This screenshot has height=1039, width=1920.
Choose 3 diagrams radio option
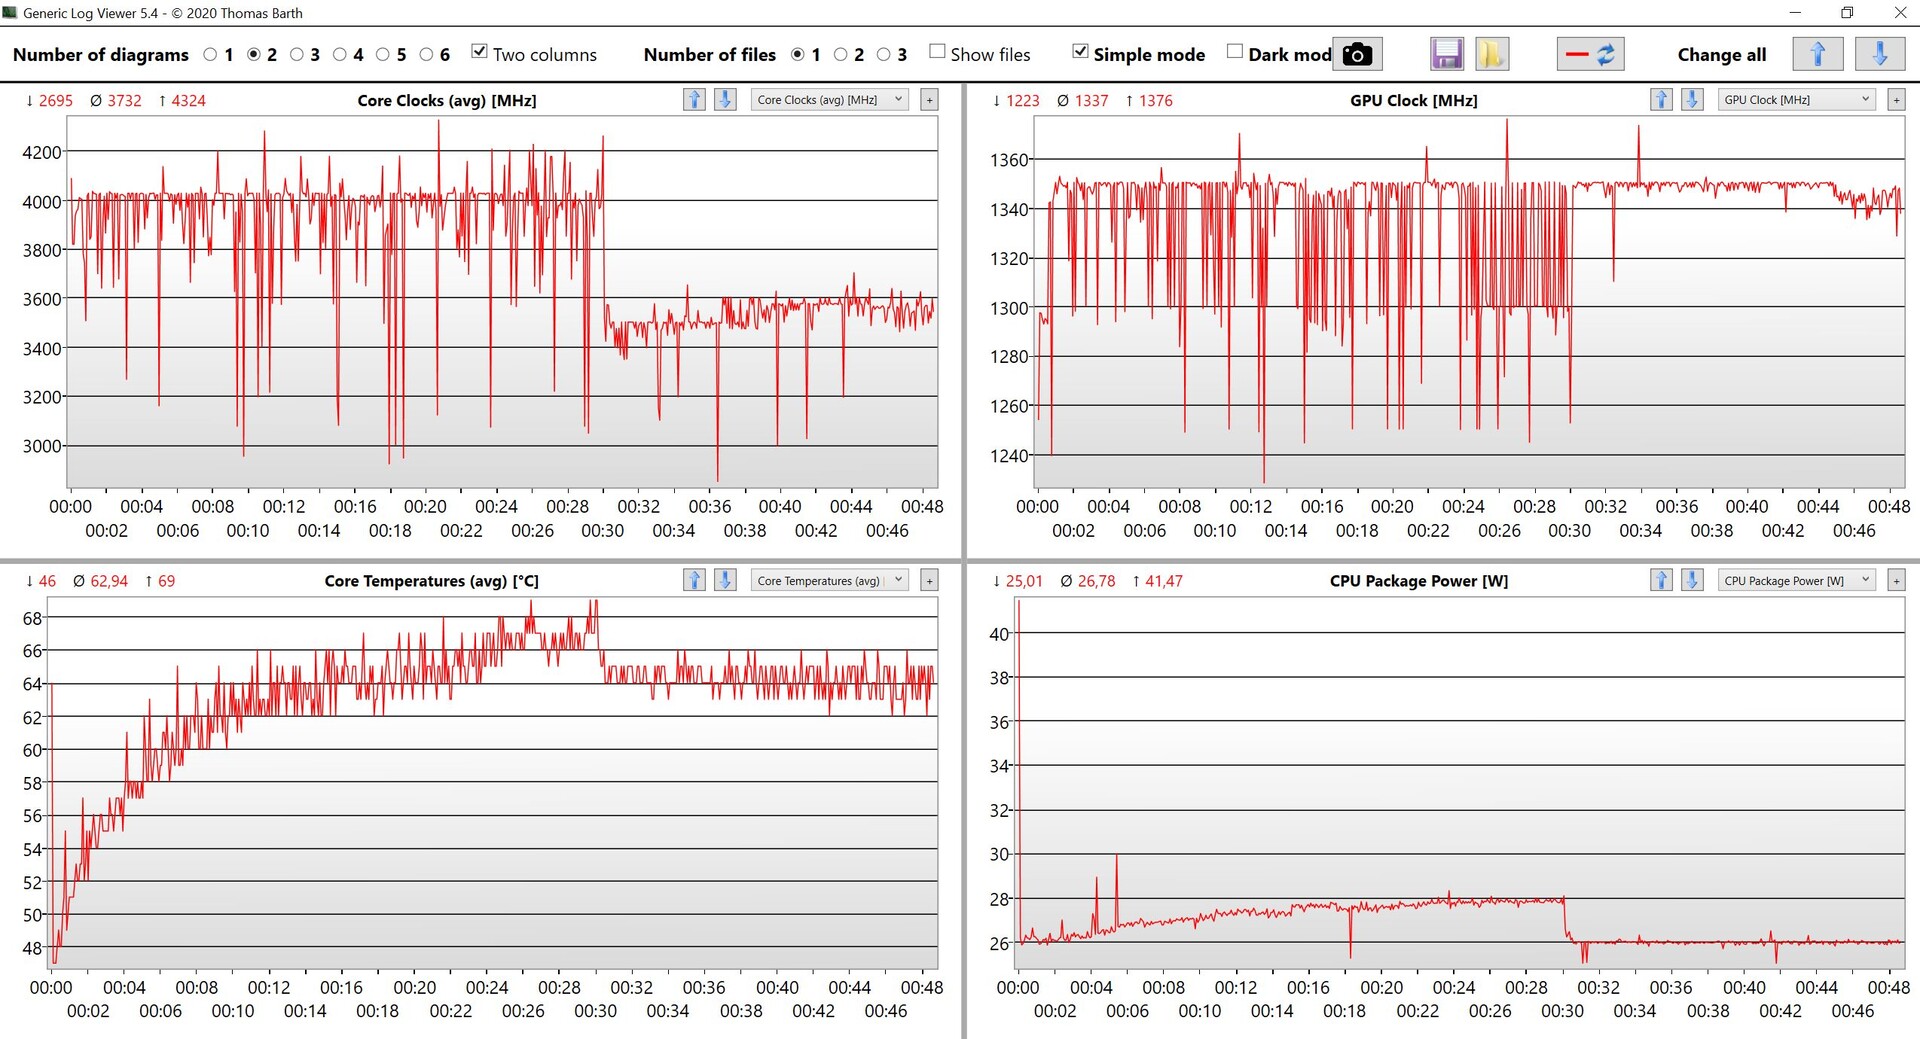(x=296, y=55)
